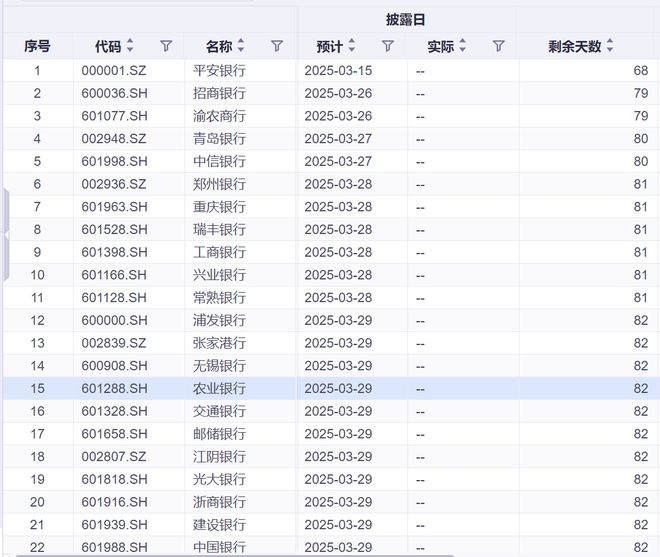Screen dimensions: 660x557
Task: Click stock code 002936.SZ
Action: pos(114,184)
